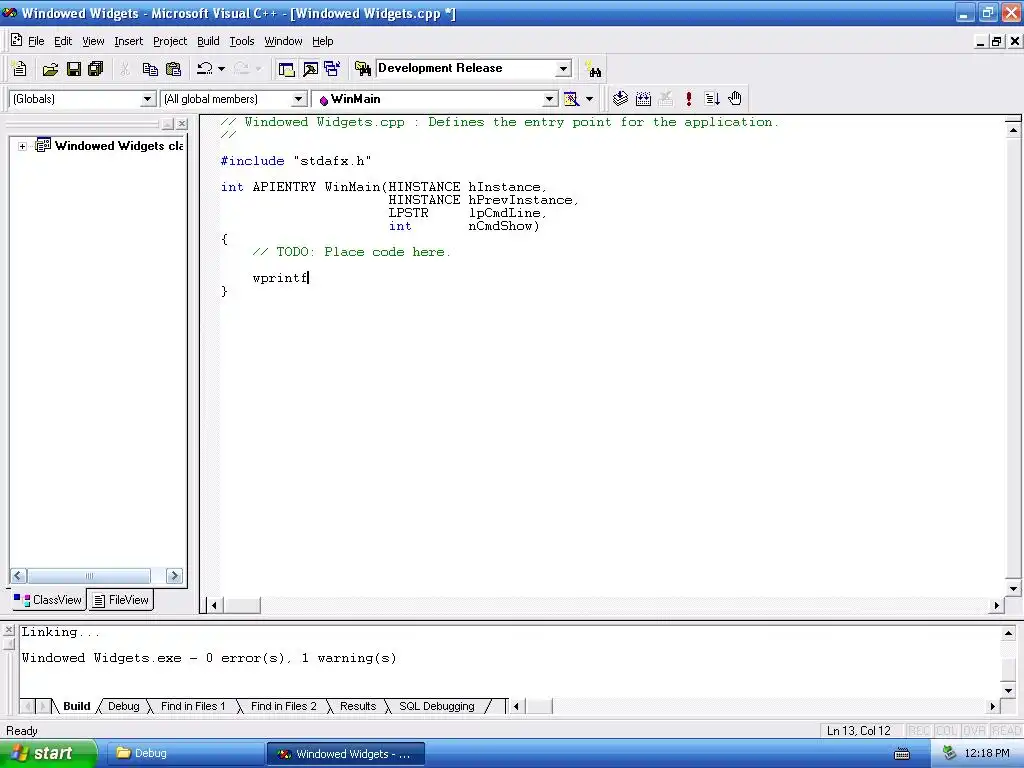The image size is (1024, 768).
Task: Click the Save All icon
Action: pos(96,69)
